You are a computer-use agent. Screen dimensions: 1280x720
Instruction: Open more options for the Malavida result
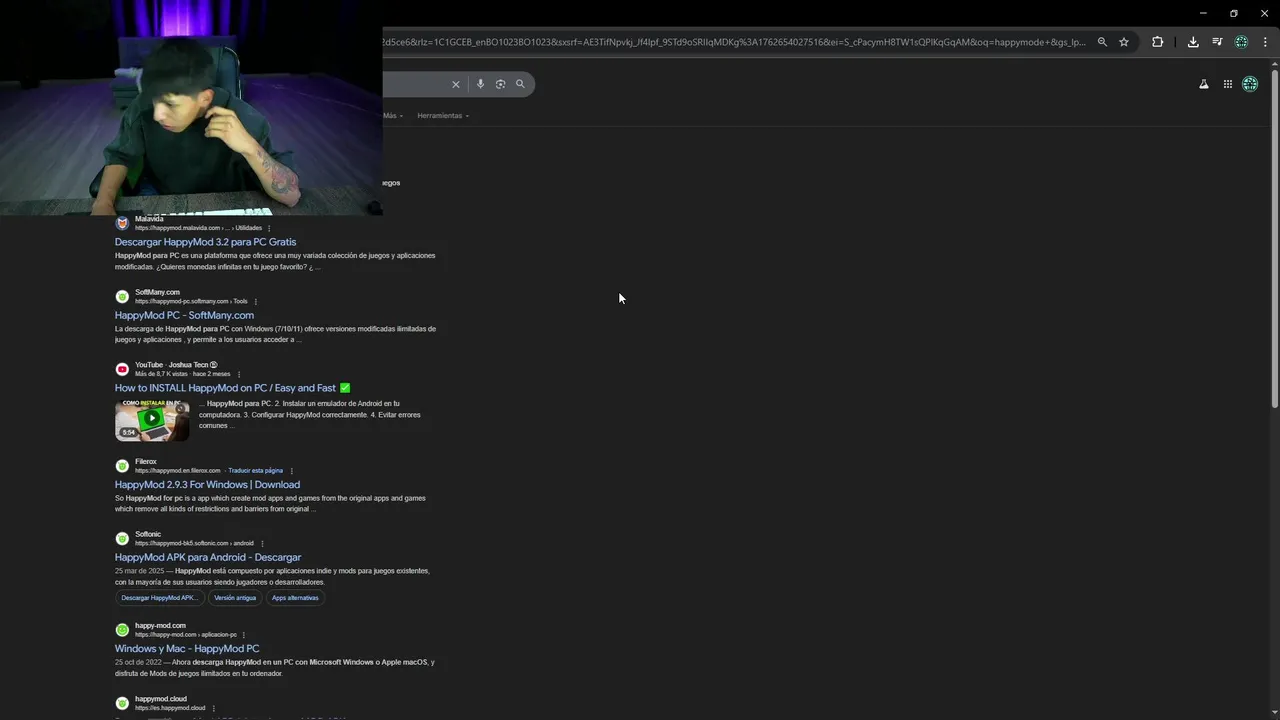click(x=269, y=228)
